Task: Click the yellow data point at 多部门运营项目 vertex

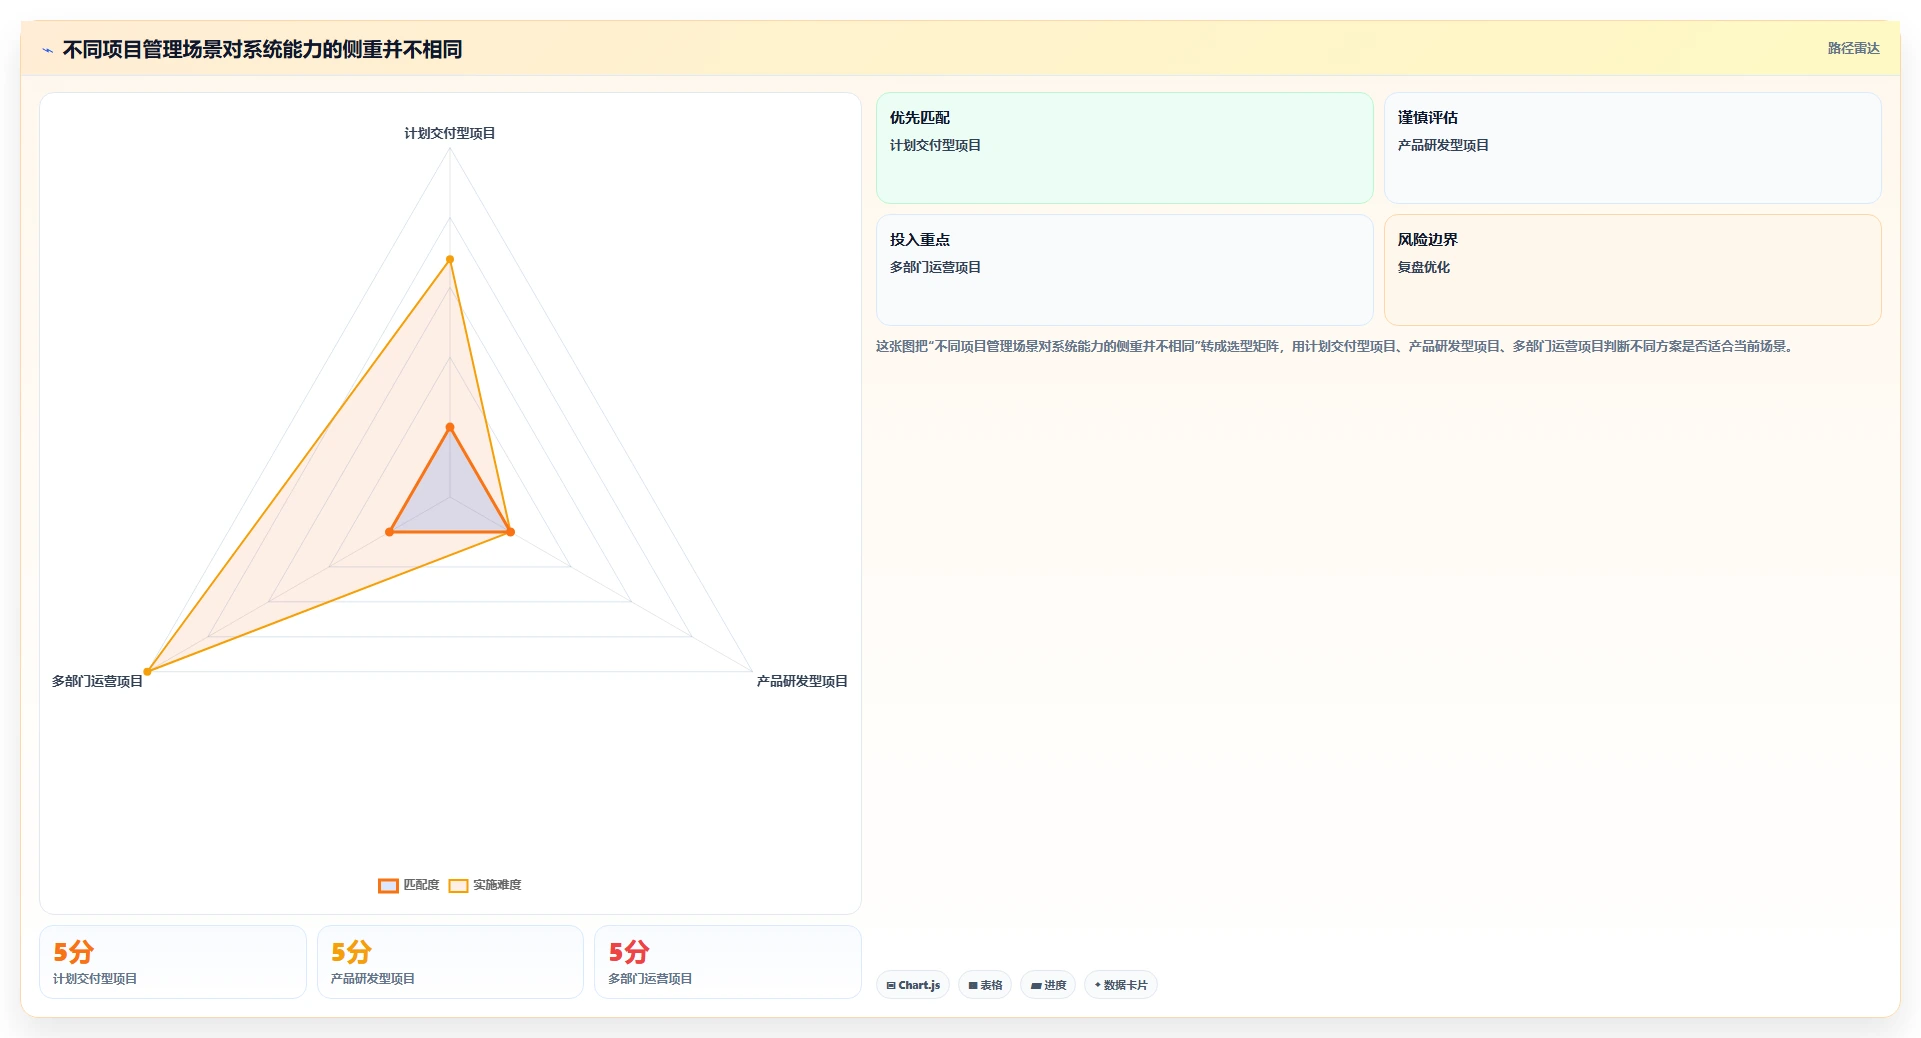Action: point(147,671)
